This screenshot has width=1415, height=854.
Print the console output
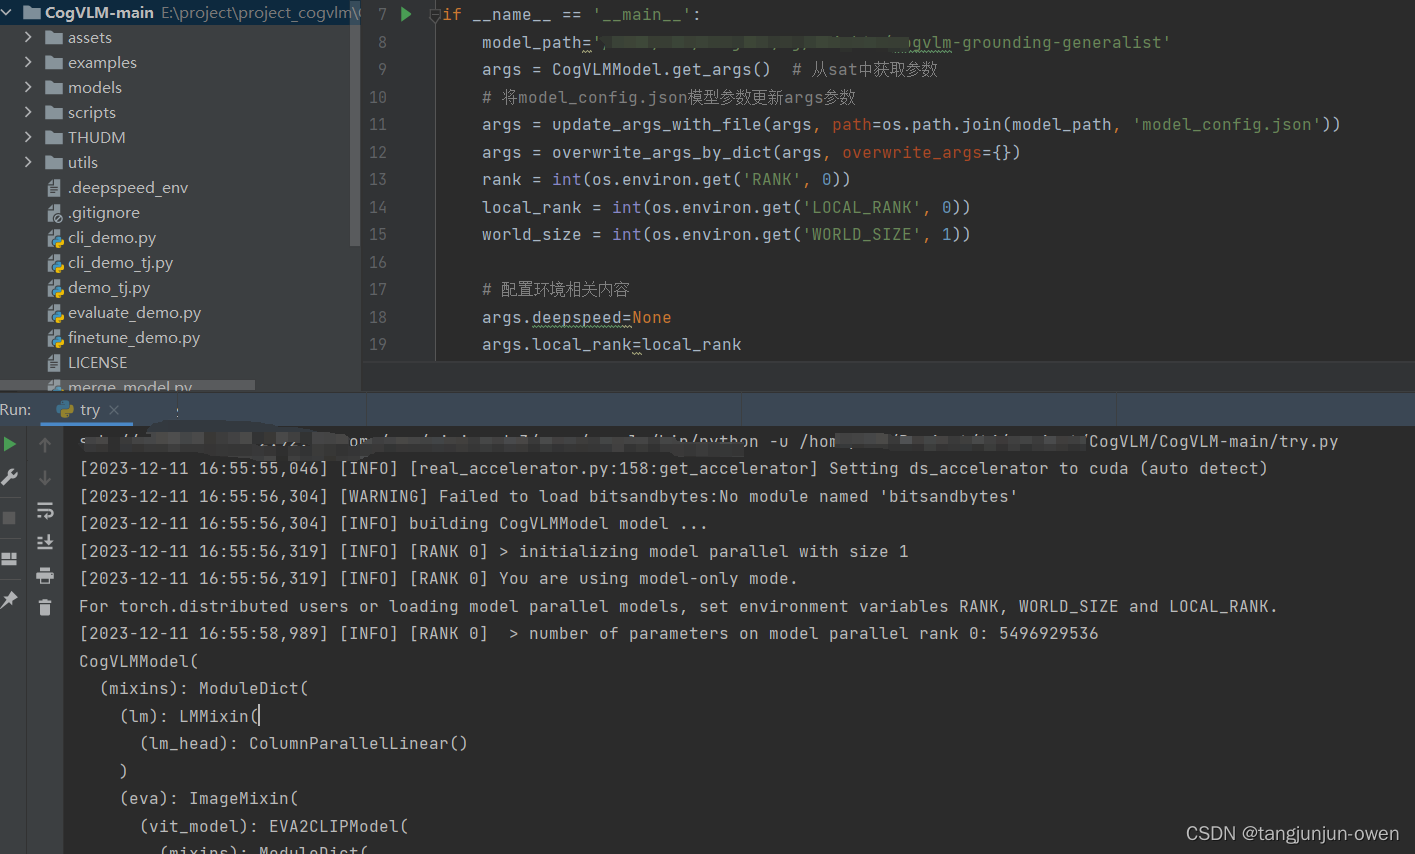(x=45, y=575)
